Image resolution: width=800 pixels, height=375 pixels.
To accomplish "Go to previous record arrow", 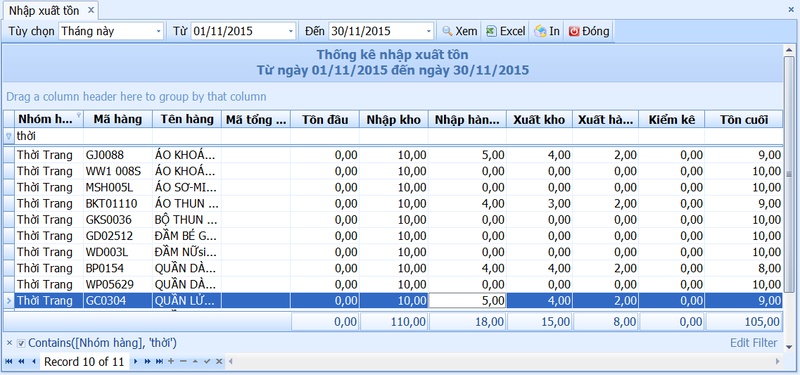I will 34,361.
